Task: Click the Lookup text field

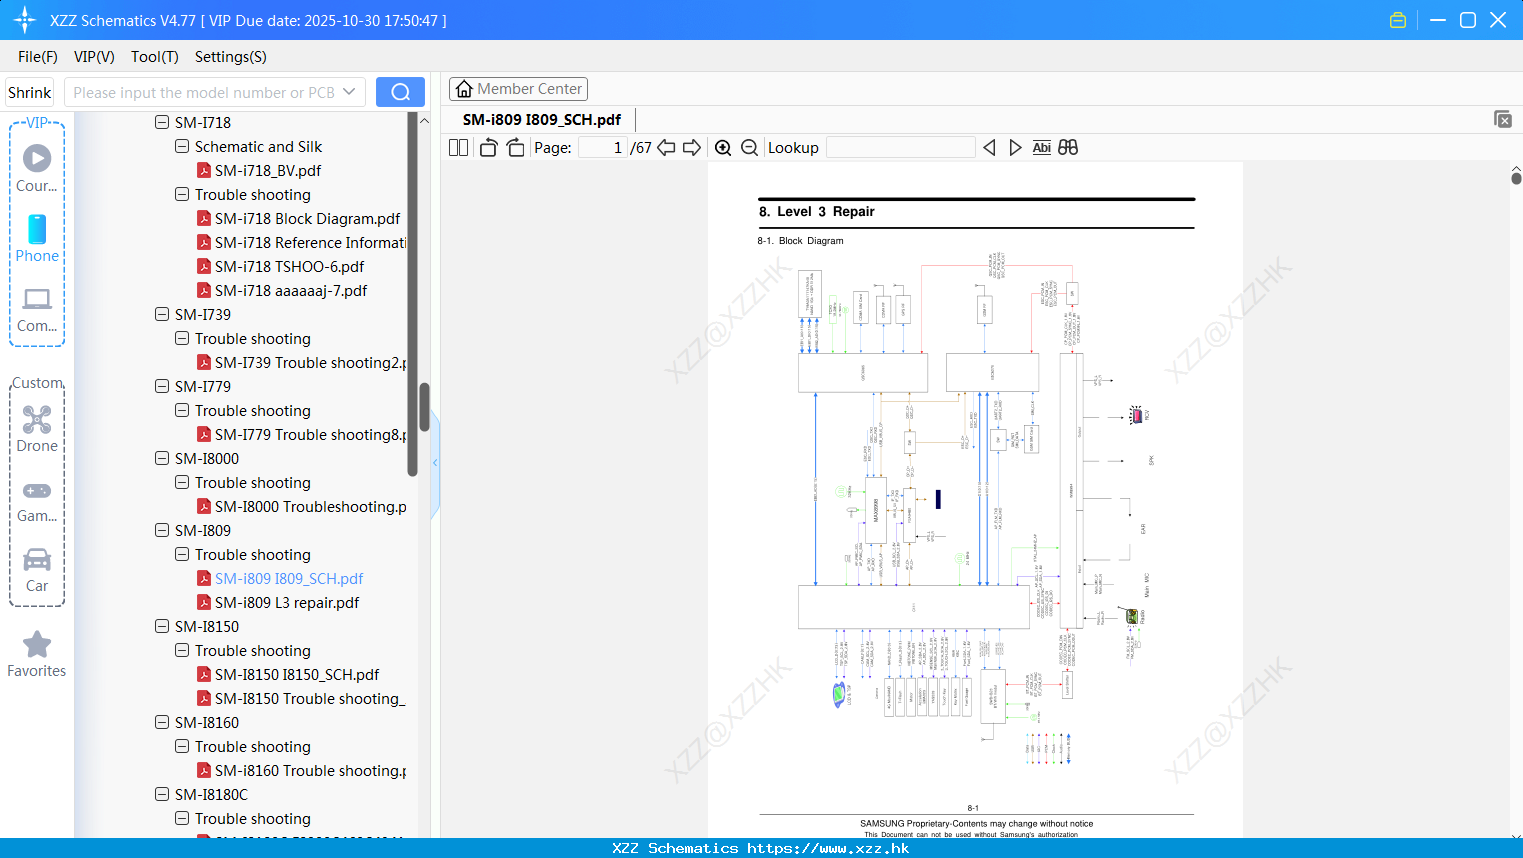Action: click(900, 147)
